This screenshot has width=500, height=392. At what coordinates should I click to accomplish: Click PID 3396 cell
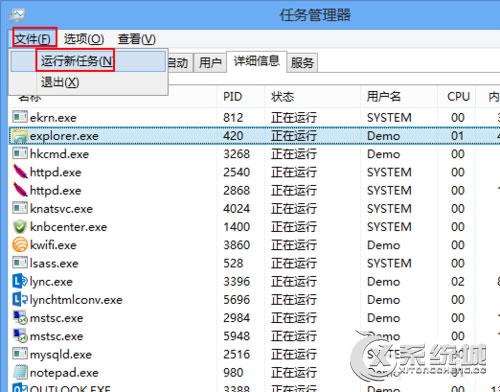[x=237, y=282]
